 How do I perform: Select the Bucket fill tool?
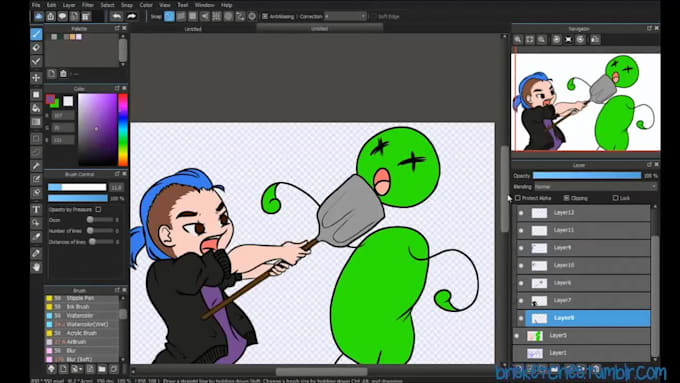[x=36, y=108]
